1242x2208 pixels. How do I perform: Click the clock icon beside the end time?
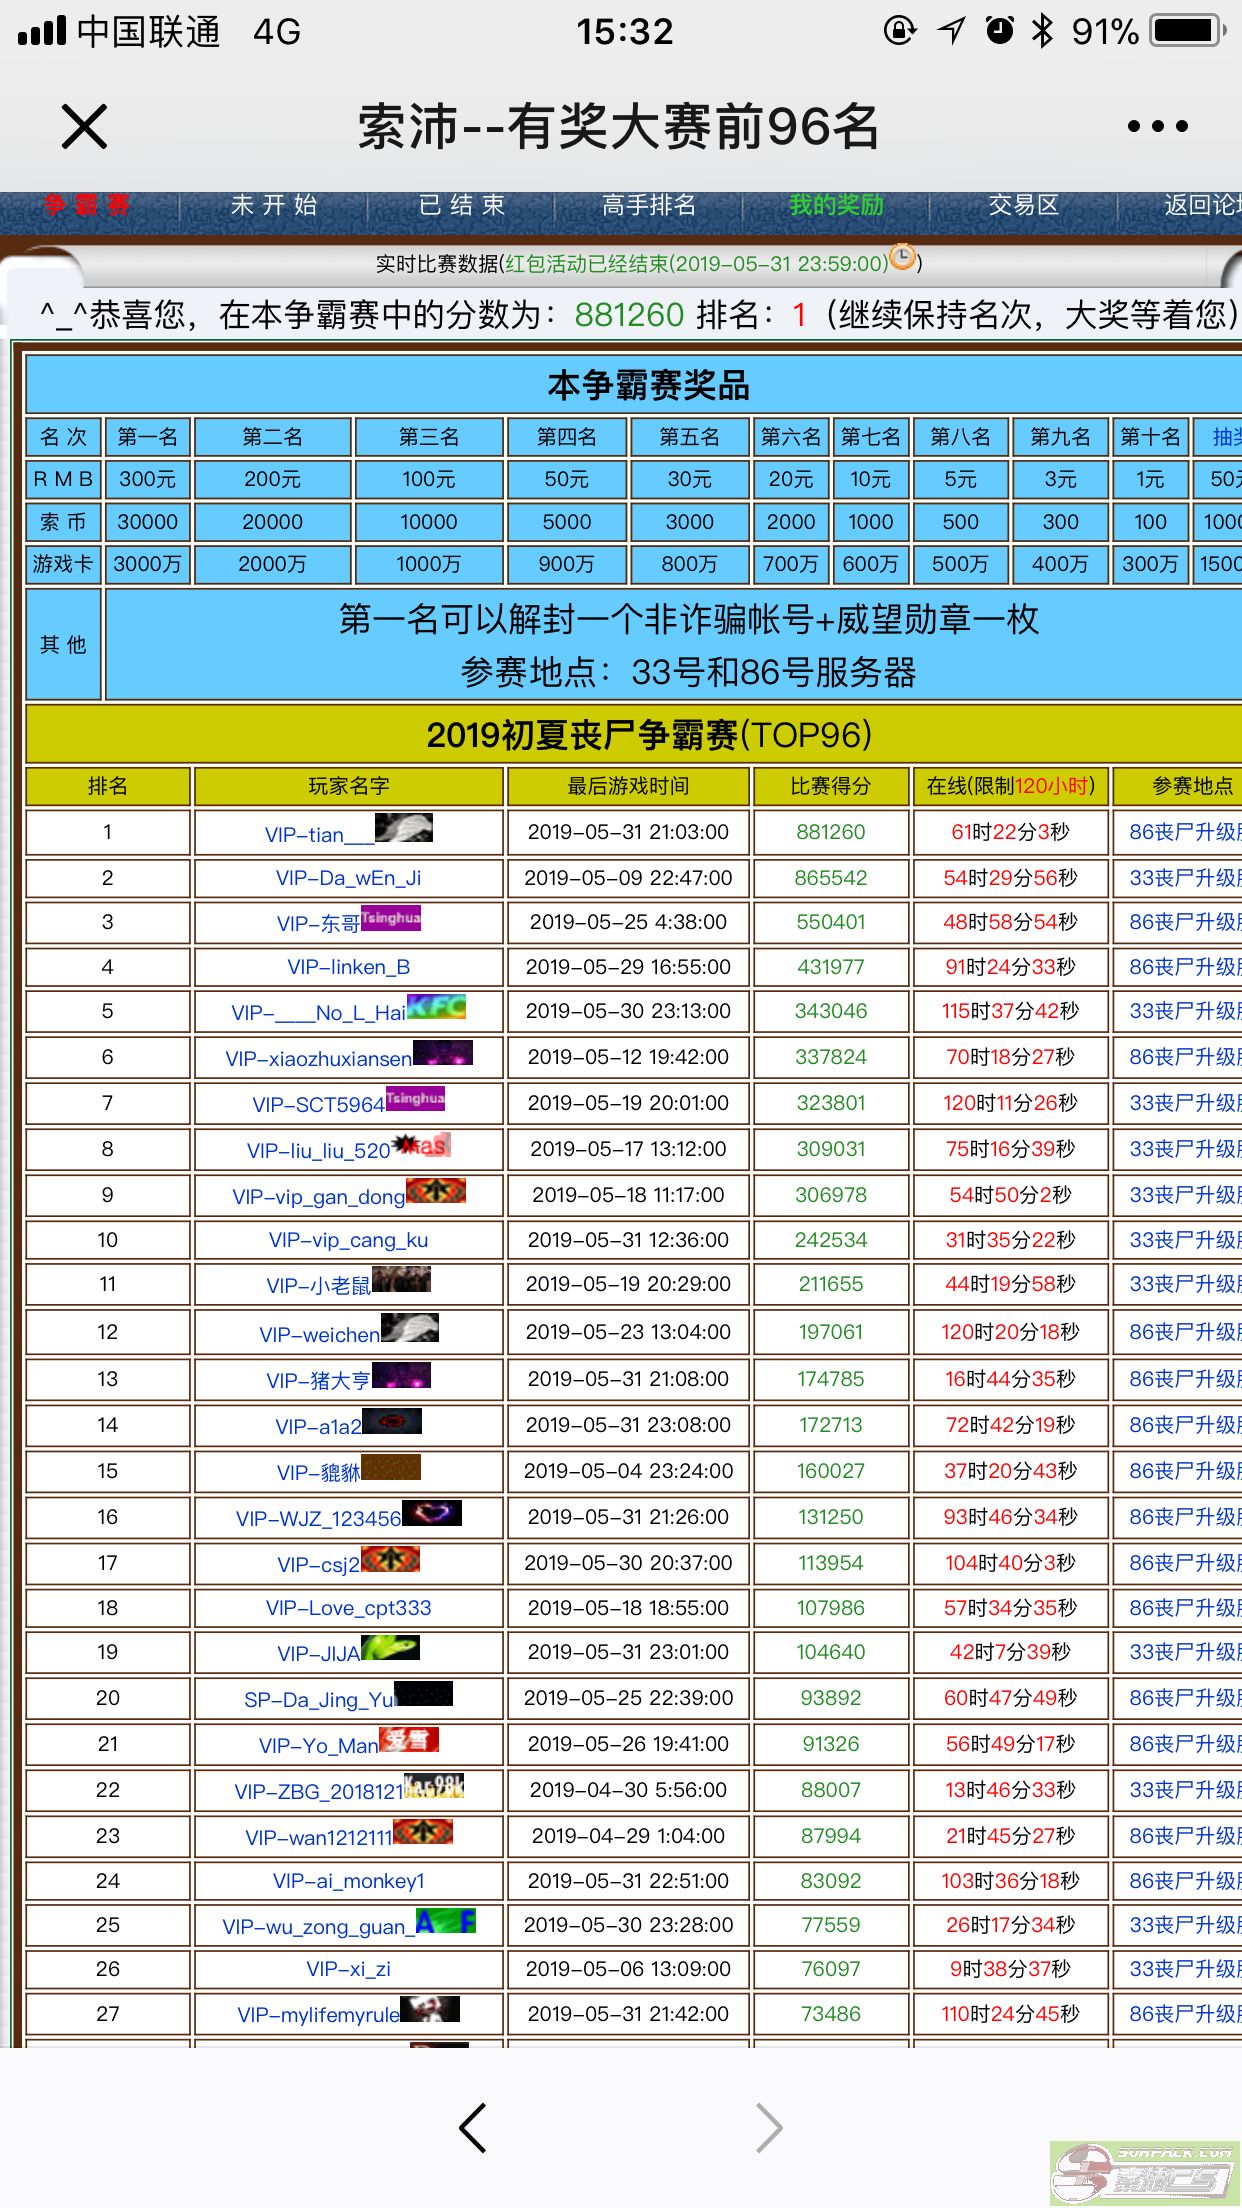[x=902, y=258]
